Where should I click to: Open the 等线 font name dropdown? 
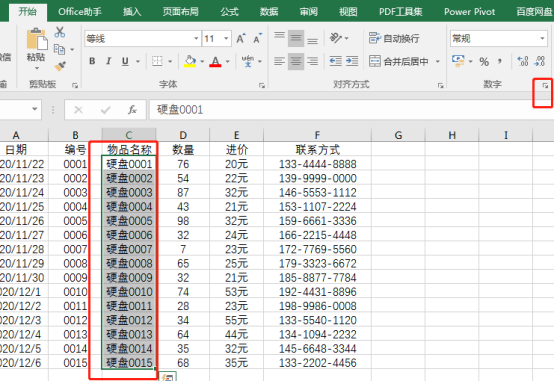(x=196, y=39)
